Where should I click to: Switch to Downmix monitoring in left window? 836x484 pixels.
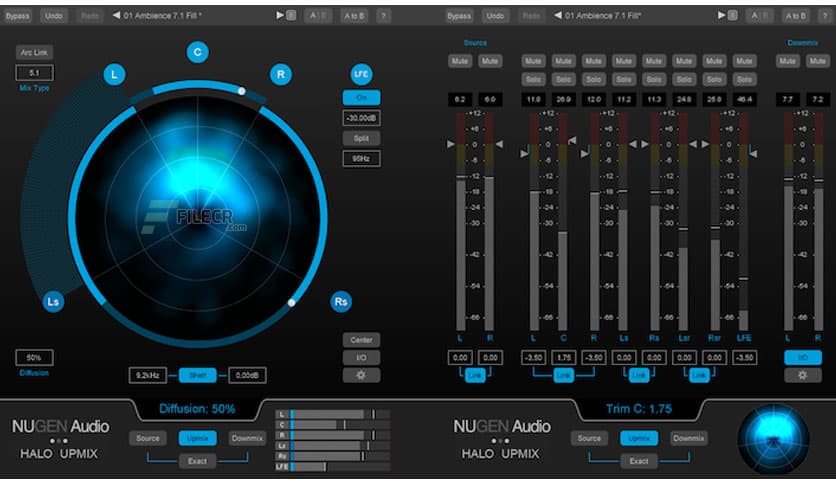[247, 438]
